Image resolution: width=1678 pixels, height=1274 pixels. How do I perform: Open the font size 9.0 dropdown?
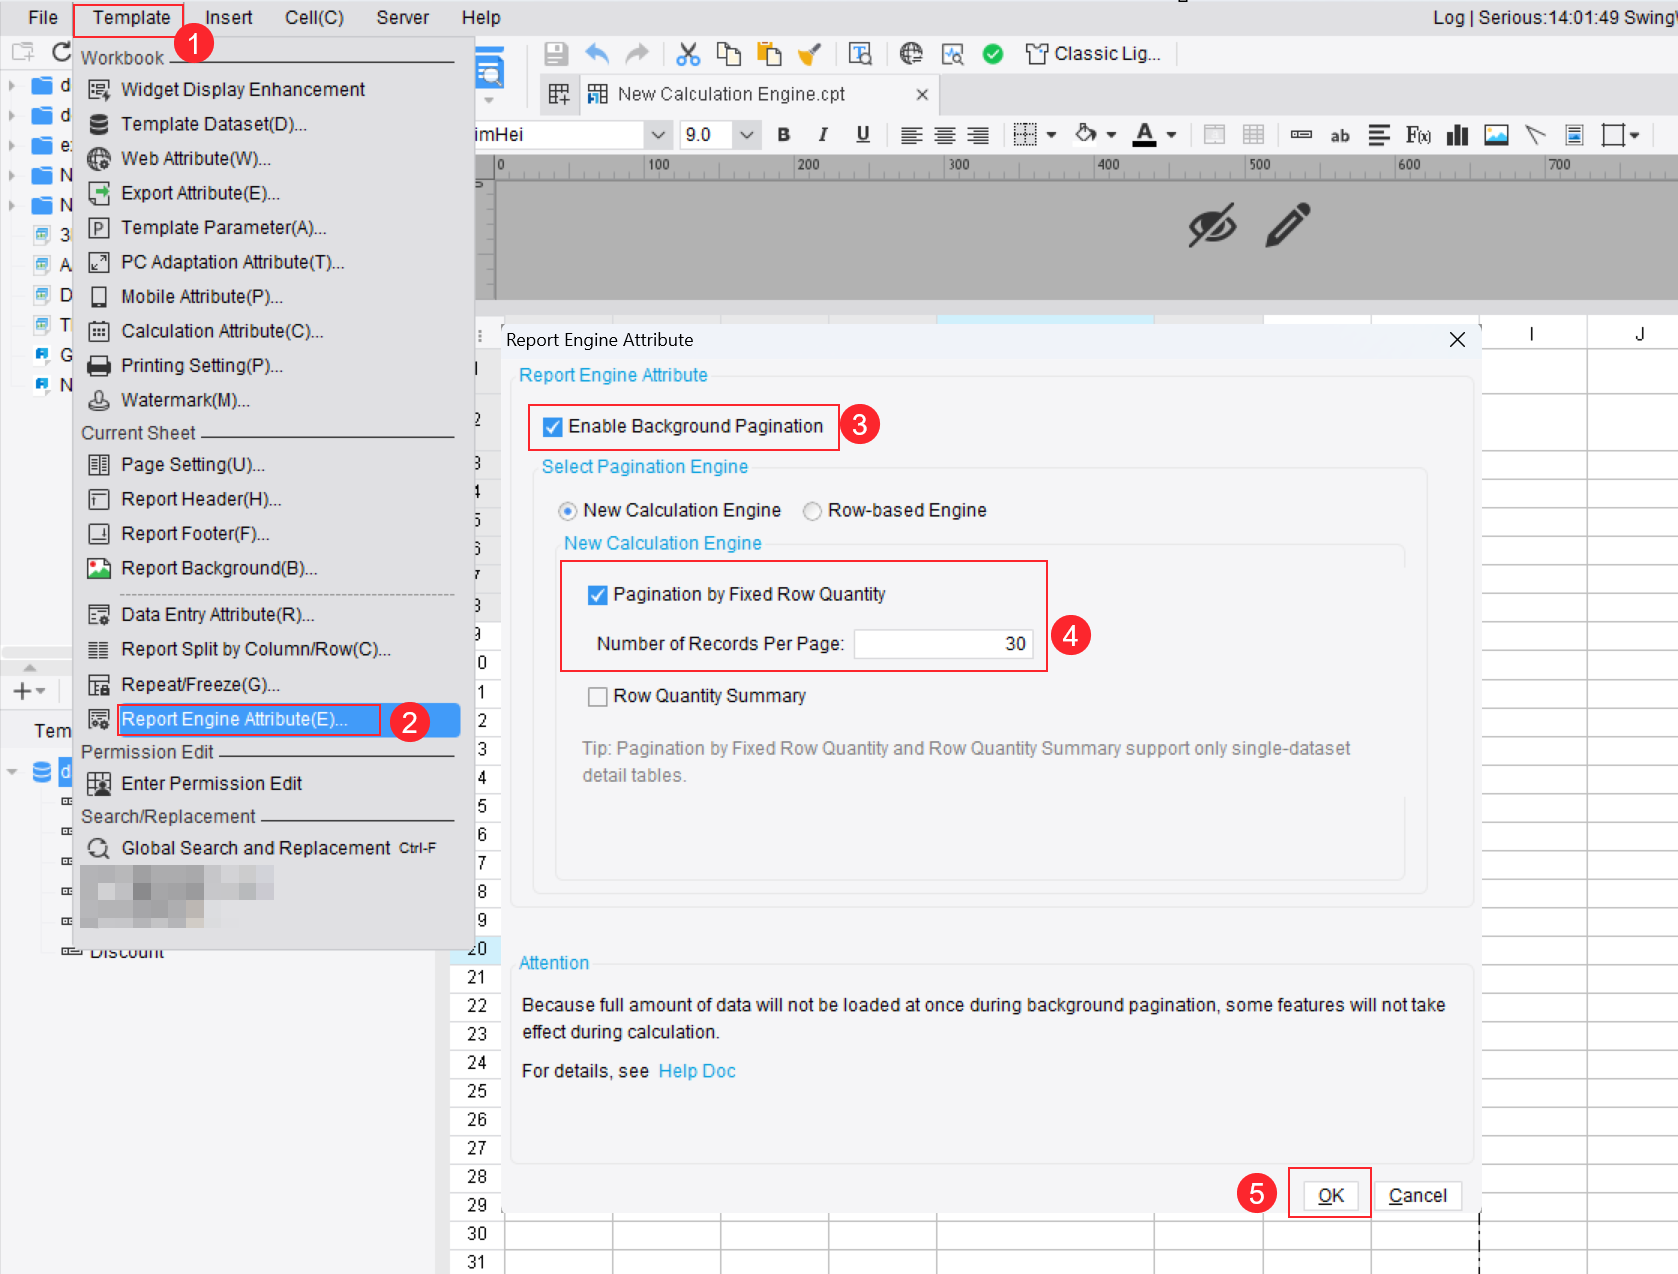[746, 134]
